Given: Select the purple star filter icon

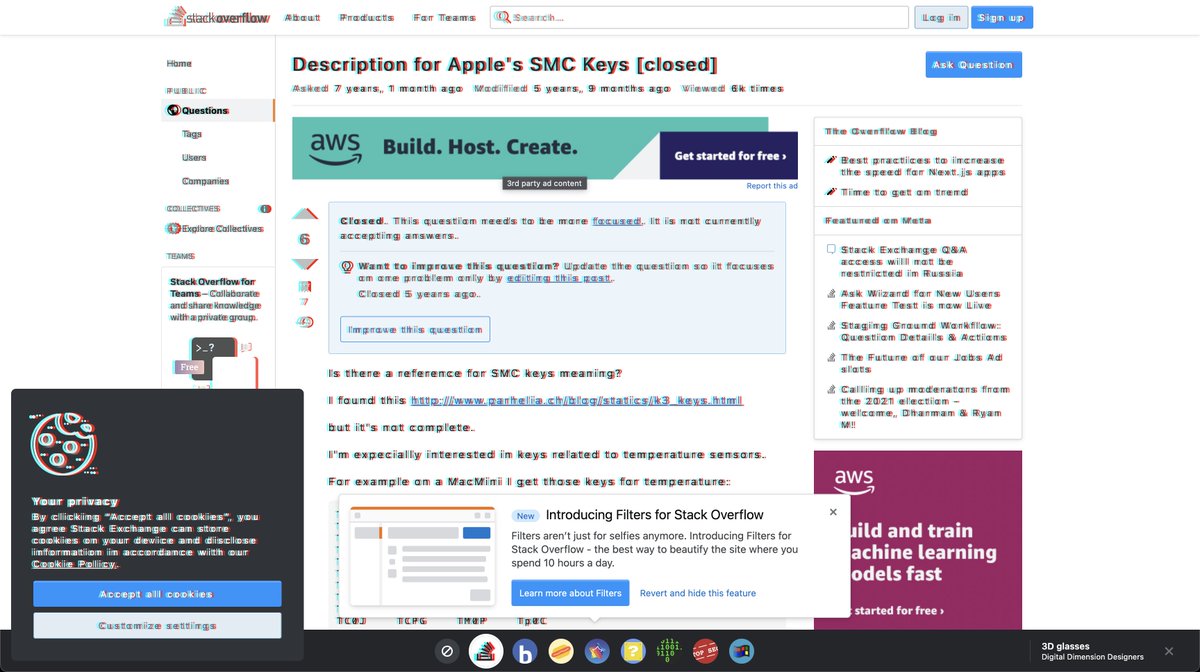Looking at the screenshot, I should [597, 652].
